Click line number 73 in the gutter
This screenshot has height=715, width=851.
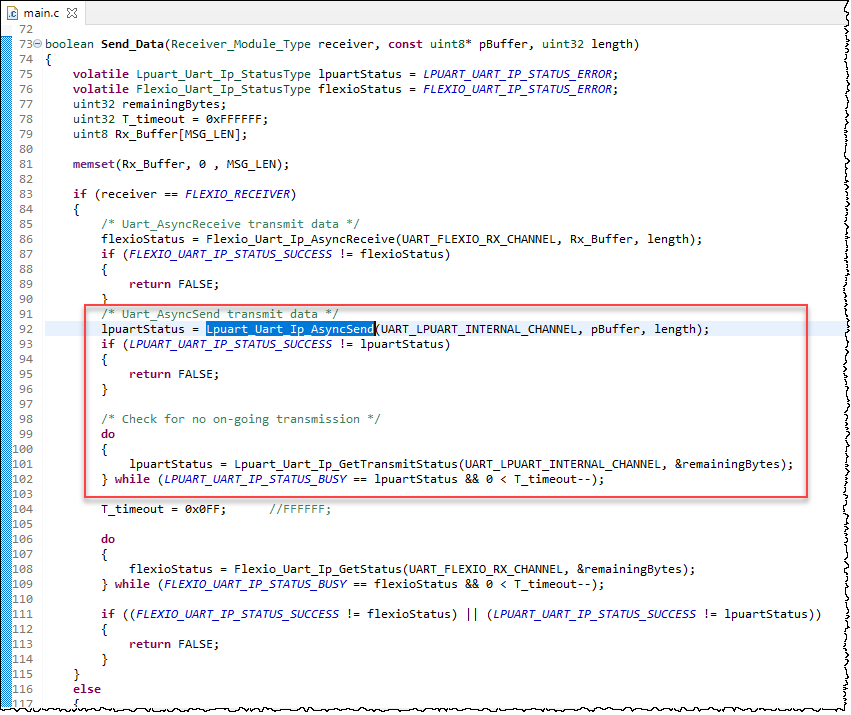[x=26, y=44]
